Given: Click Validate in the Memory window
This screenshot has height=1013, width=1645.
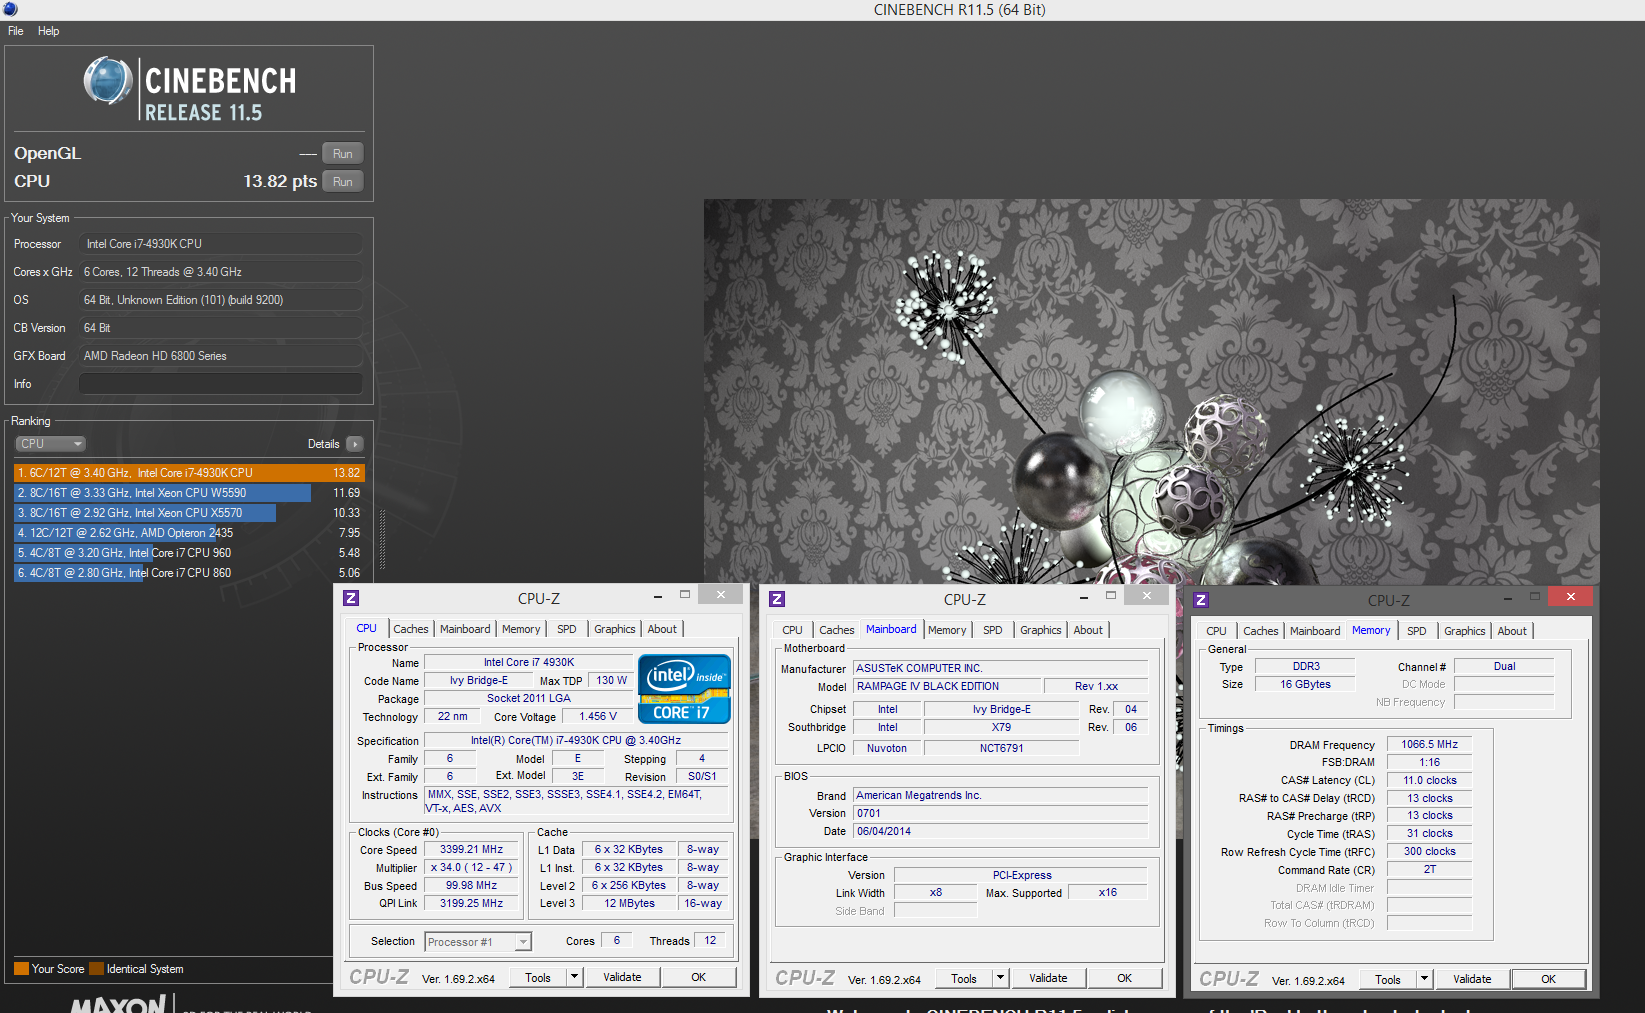Looking at the screenshot, I should (x=1472, y=979).
